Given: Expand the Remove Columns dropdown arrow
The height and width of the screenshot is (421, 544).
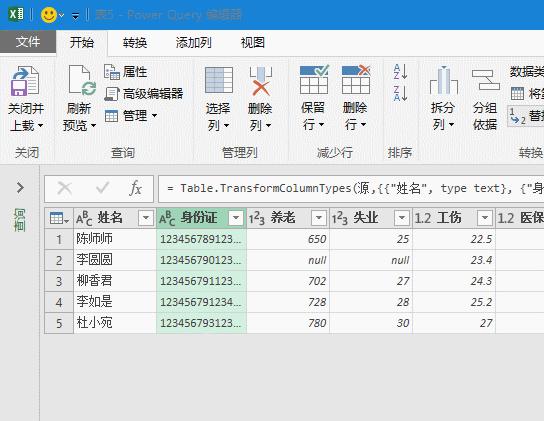Looking at the screenshot, I should pos(269,125).
